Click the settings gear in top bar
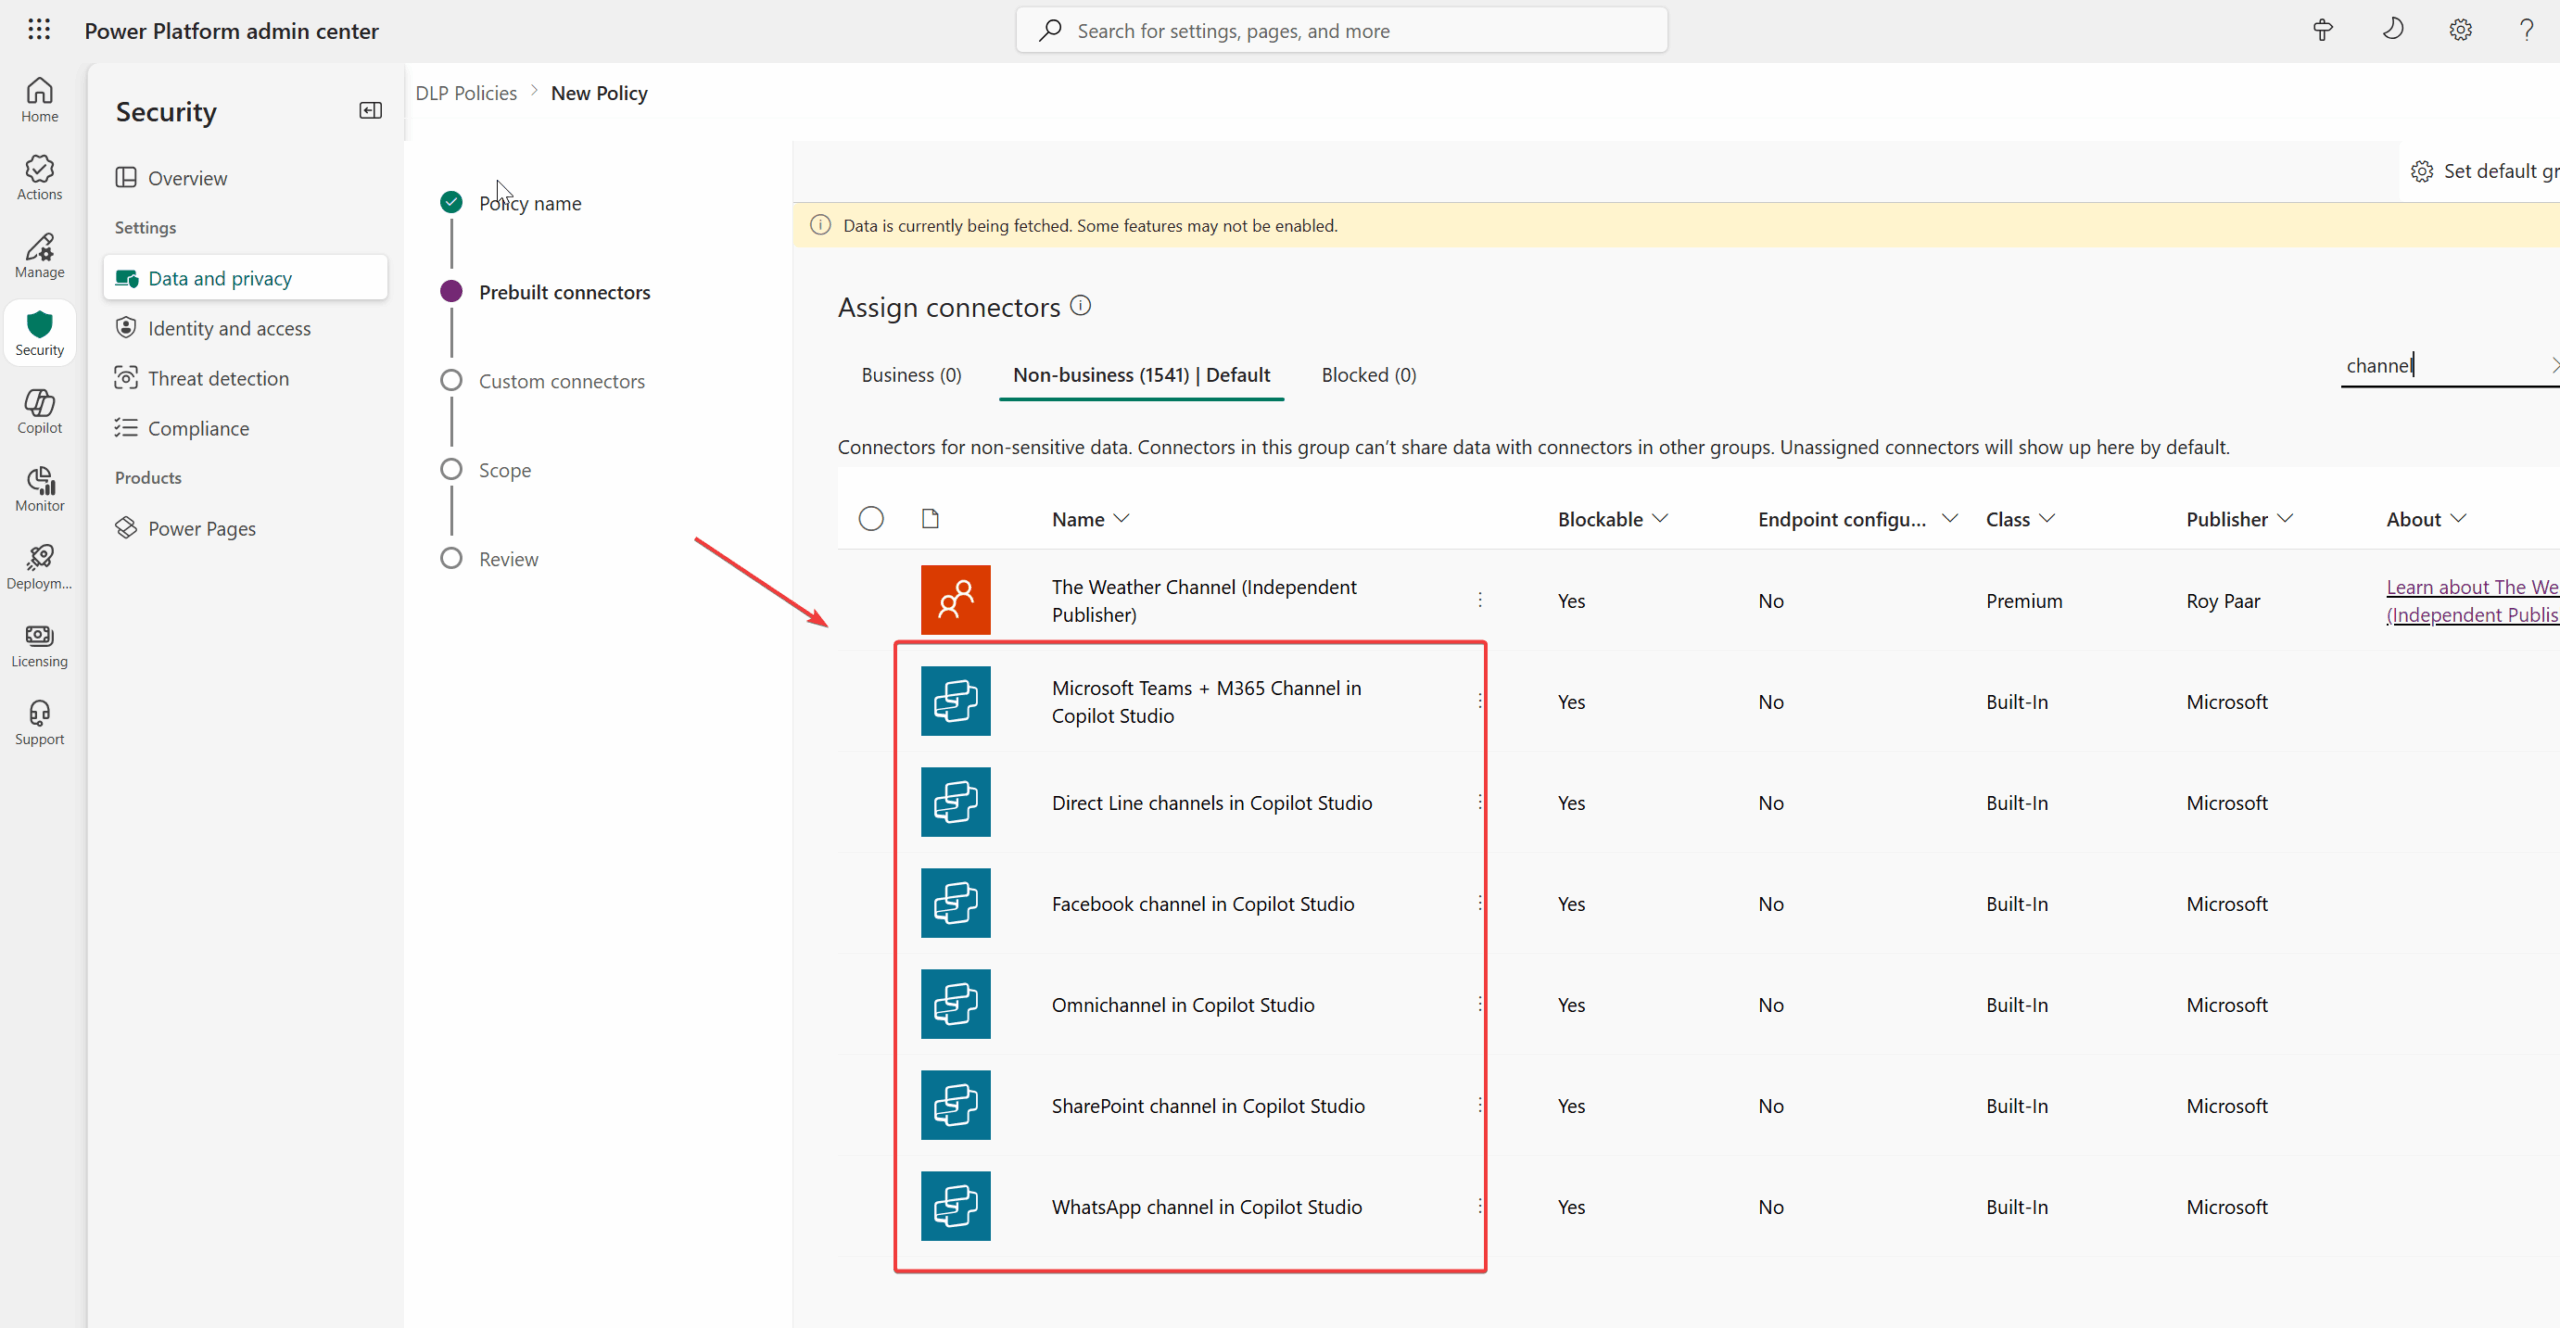2560x1328 pixels. (2460, 30)
